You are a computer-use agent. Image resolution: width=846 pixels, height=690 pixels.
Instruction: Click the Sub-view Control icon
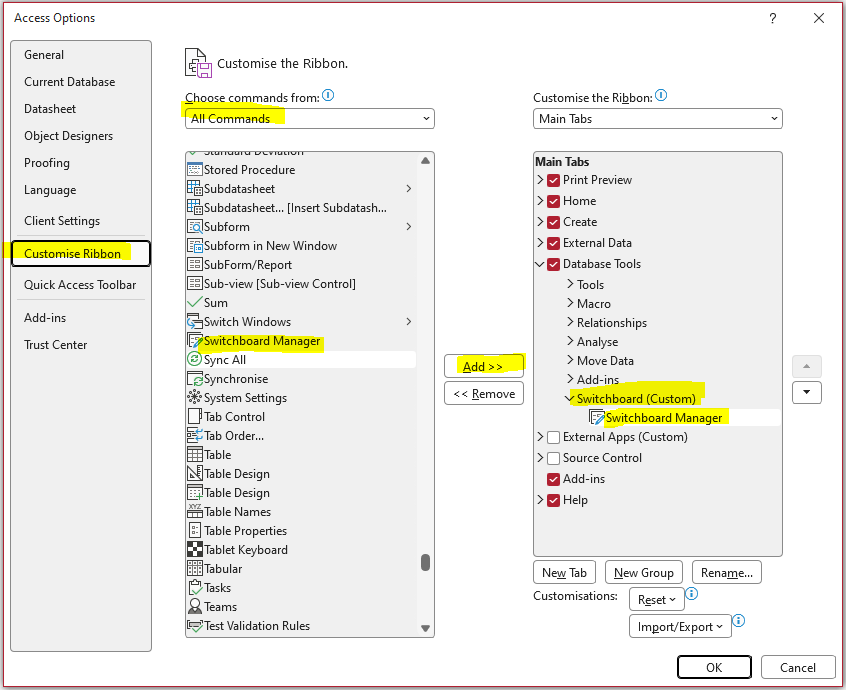click(194, 283)
